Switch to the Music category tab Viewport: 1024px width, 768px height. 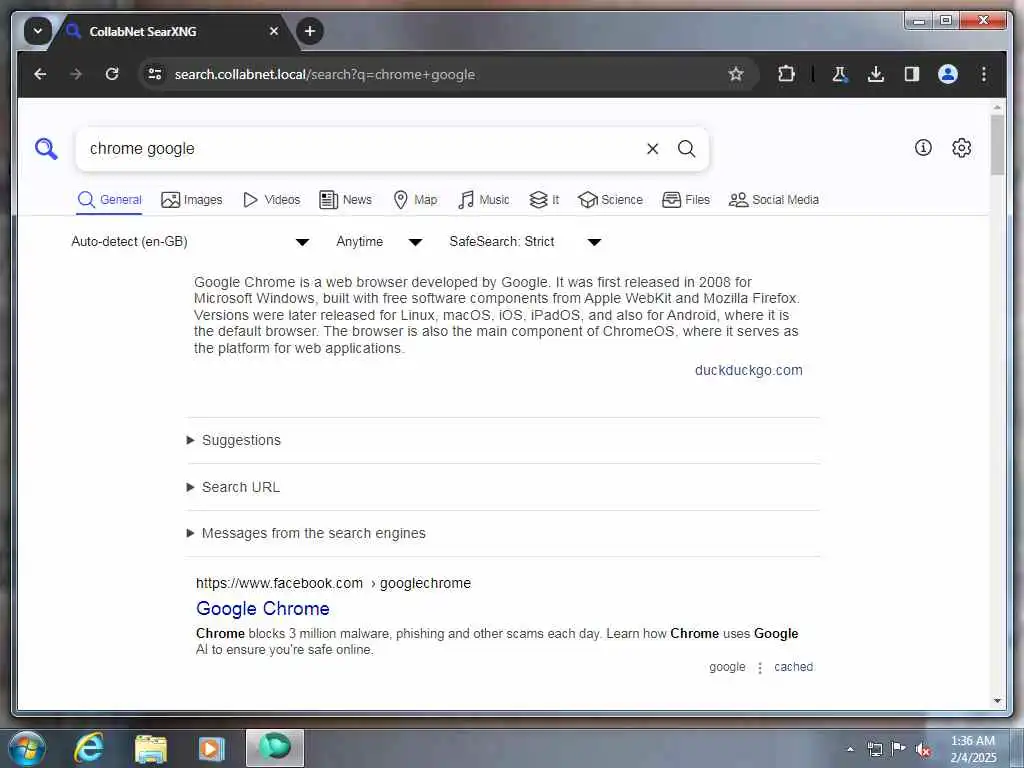483,200
